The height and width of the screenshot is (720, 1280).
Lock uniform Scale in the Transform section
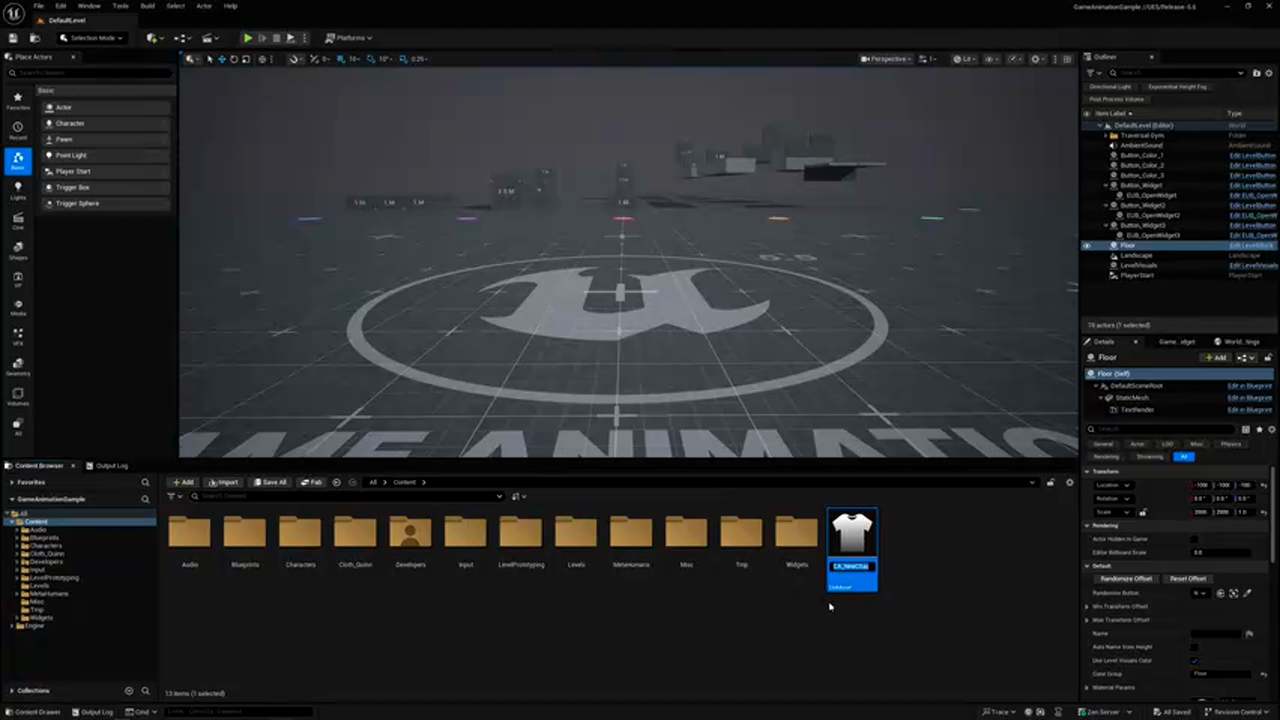pos(1143,511)
